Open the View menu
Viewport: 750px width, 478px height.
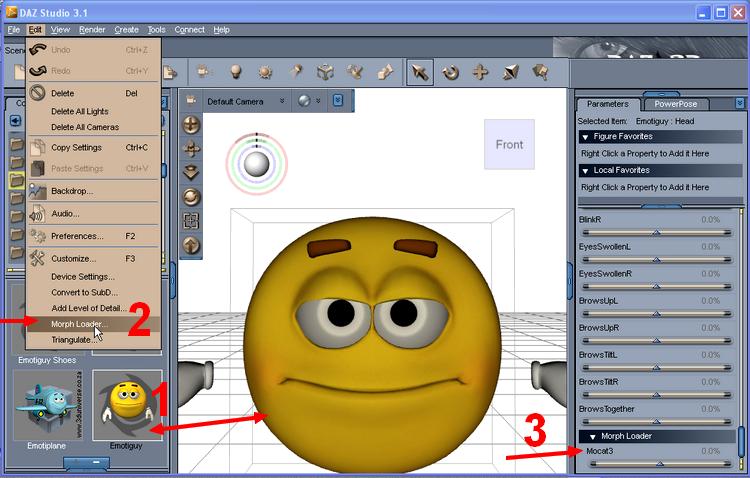60,30
